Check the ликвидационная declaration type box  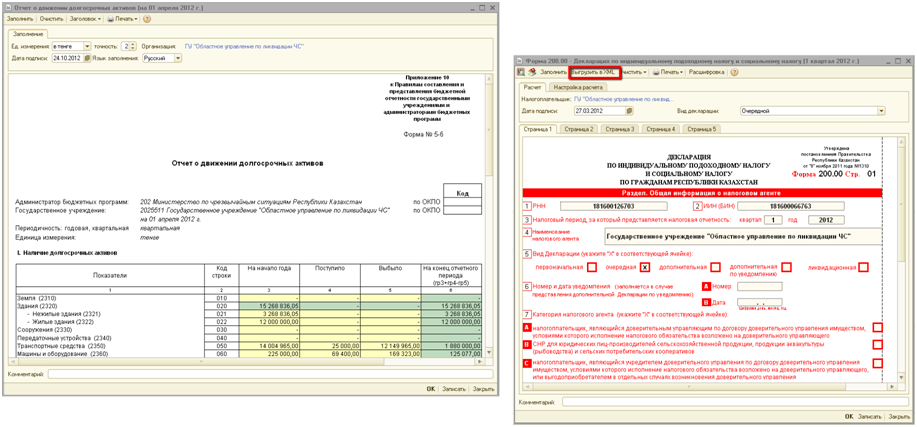point(863,267)
